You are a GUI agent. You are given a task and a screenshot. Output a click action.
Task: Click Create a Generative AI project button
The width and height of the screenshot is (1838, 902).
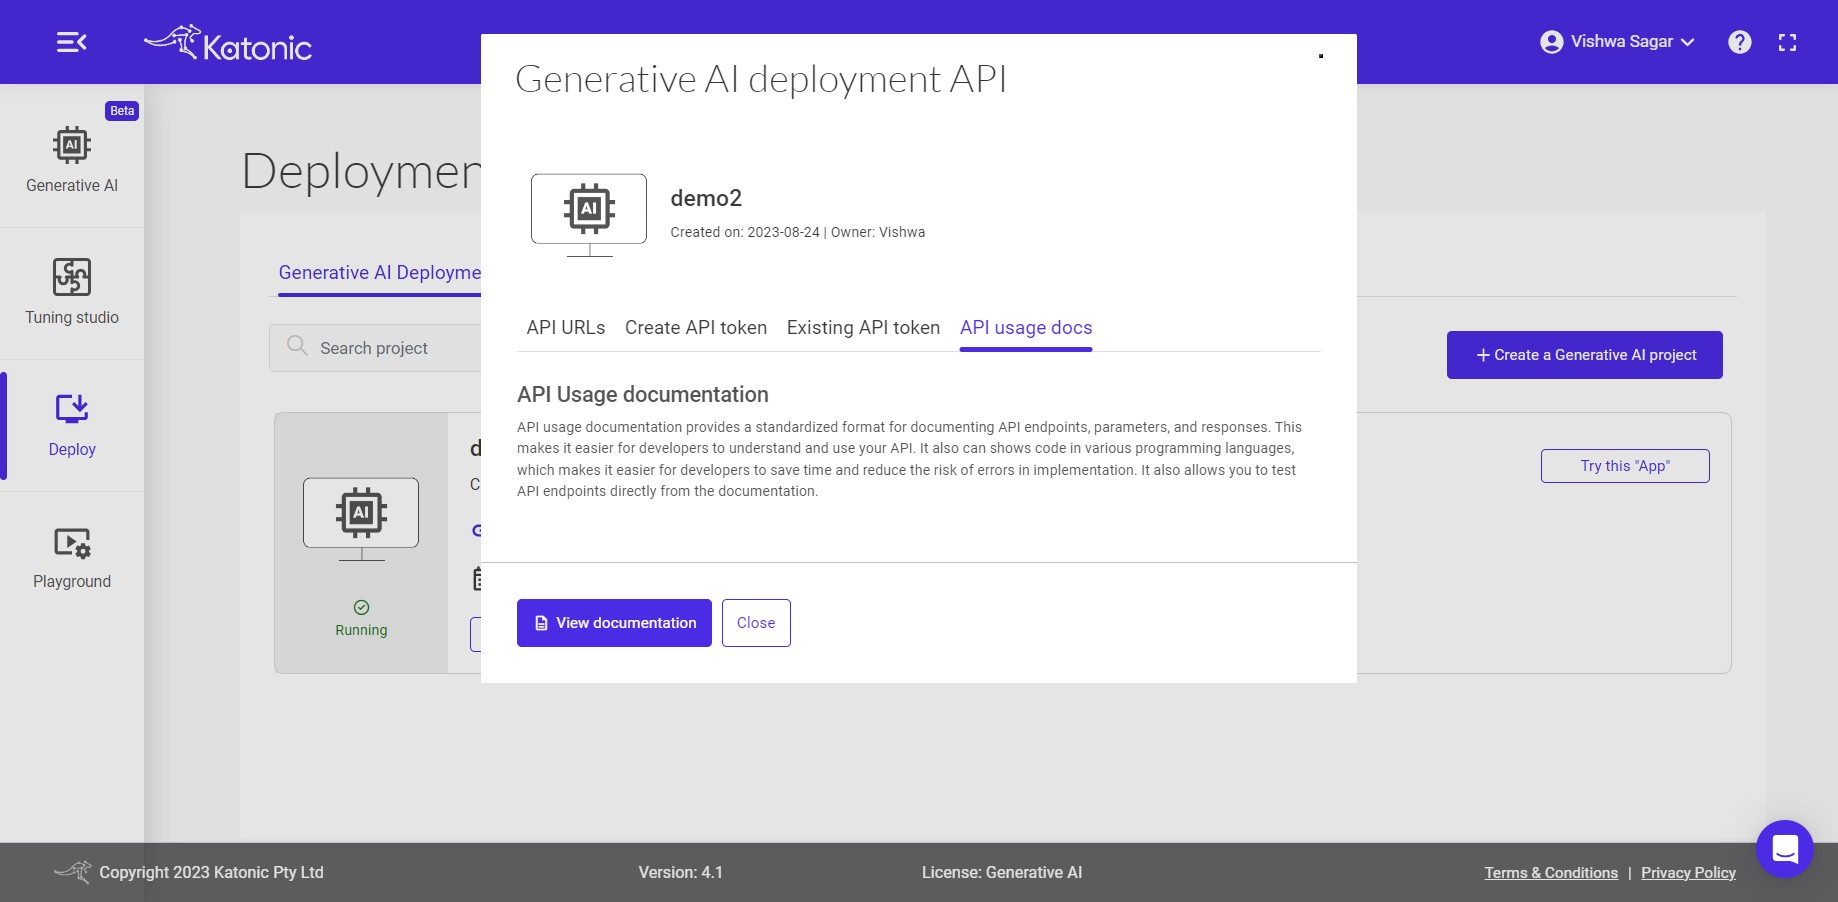(x=1584, y=355)
